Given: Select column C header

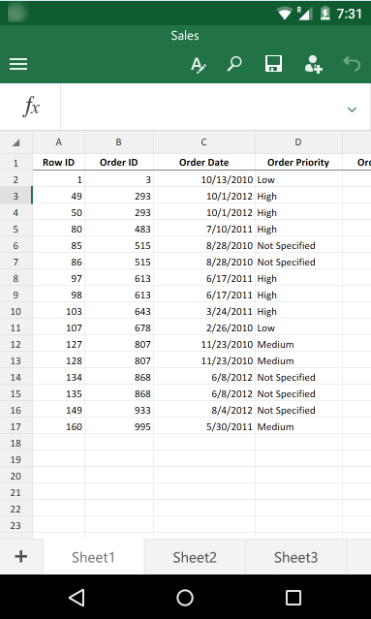Looking at the screenshot, I should click(204, 143).
